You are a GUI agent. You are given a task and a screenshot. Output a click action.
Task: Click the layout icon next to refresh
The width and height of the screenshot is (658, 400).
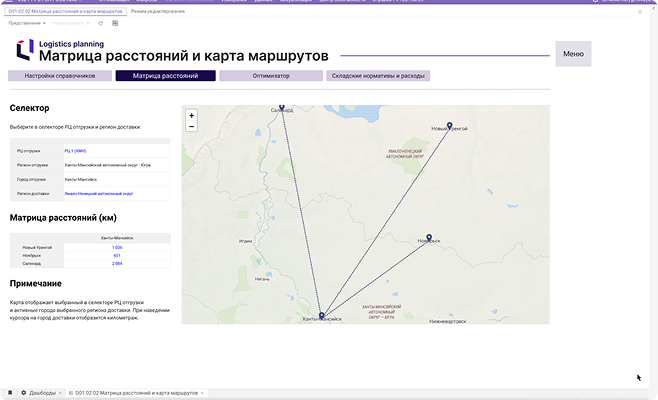[x=114, y=22]
